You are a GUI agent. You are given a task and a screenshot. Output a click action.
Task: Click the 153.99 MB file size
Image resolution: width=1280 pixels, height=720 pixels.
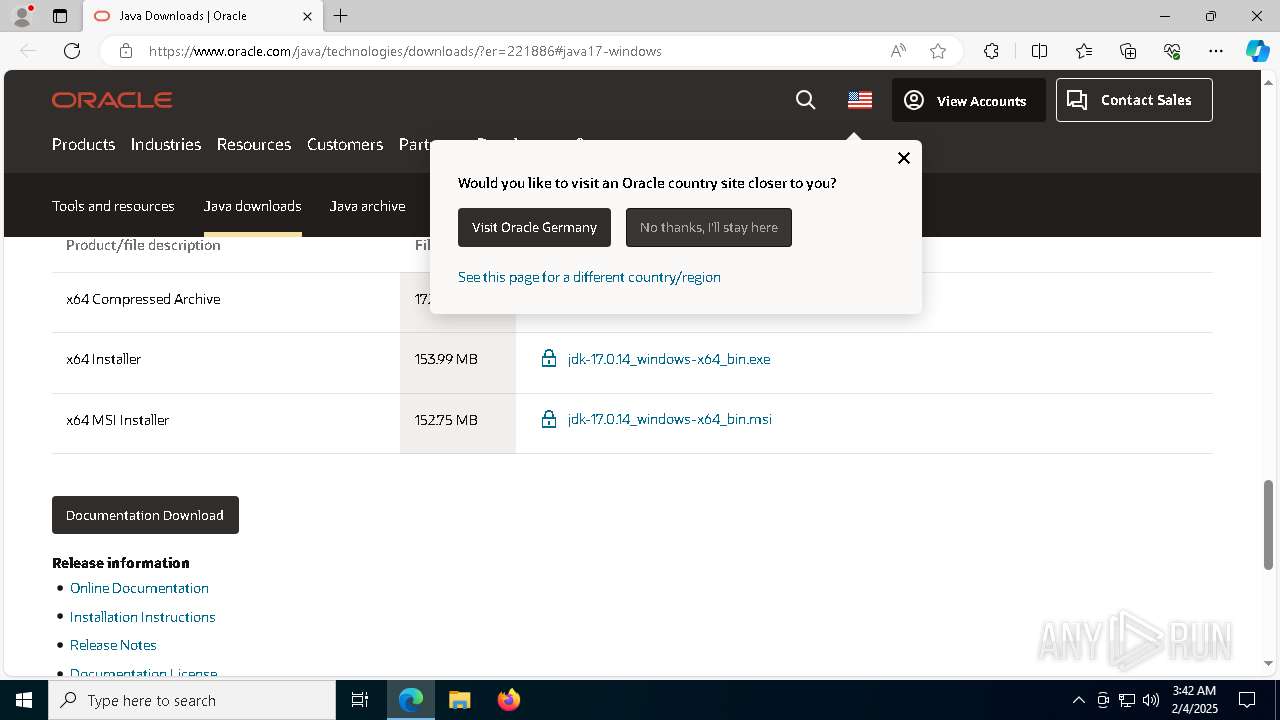pos(446,359)
